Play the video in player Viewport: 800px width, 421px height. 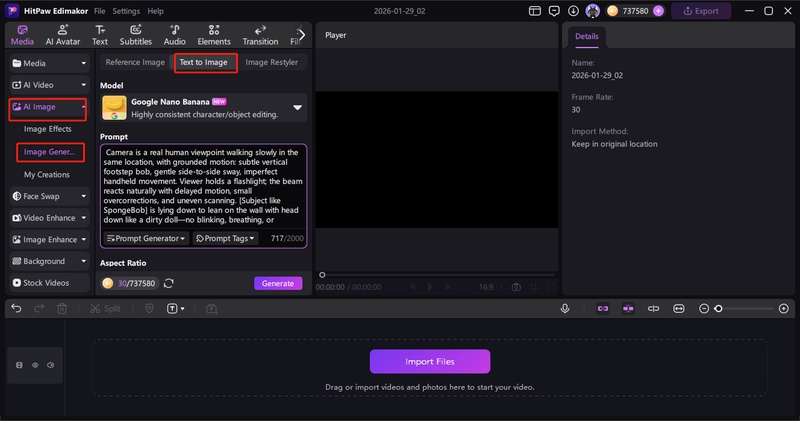click(430, 287)
